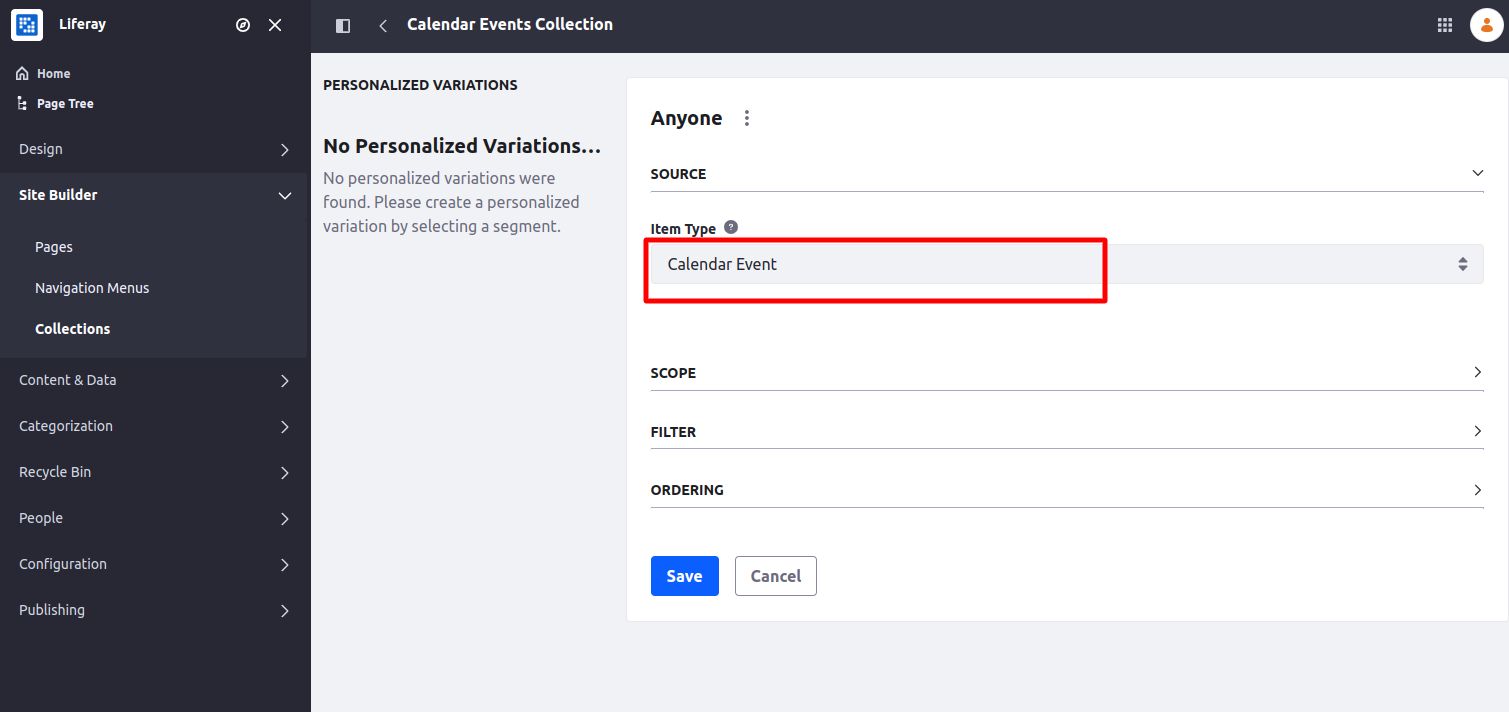
Task: Open the applications grid menu
Action: click(1445, 25)
